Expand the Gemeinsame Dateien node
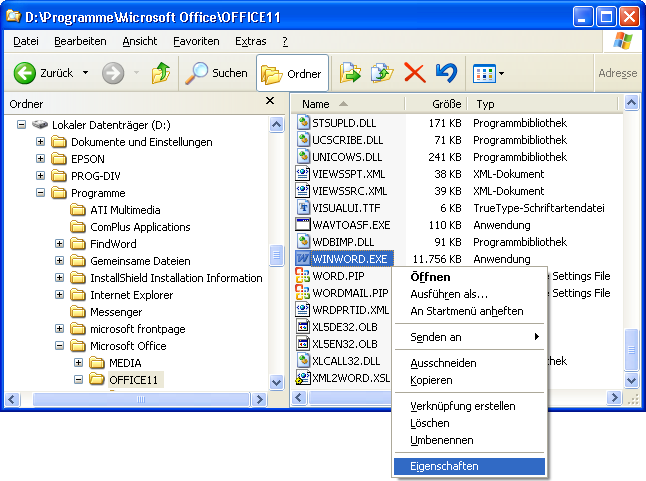646x481 pixels. (x=59, y=261)
